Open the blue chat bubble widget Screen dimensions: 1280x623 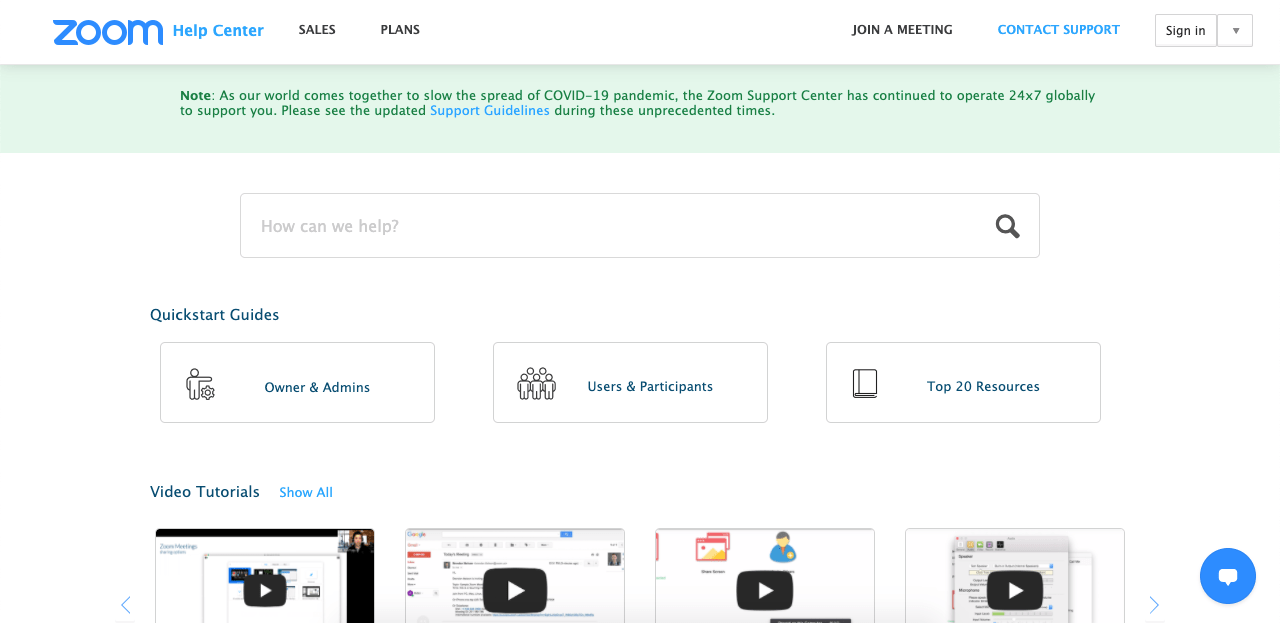(x=1228, y=576)
